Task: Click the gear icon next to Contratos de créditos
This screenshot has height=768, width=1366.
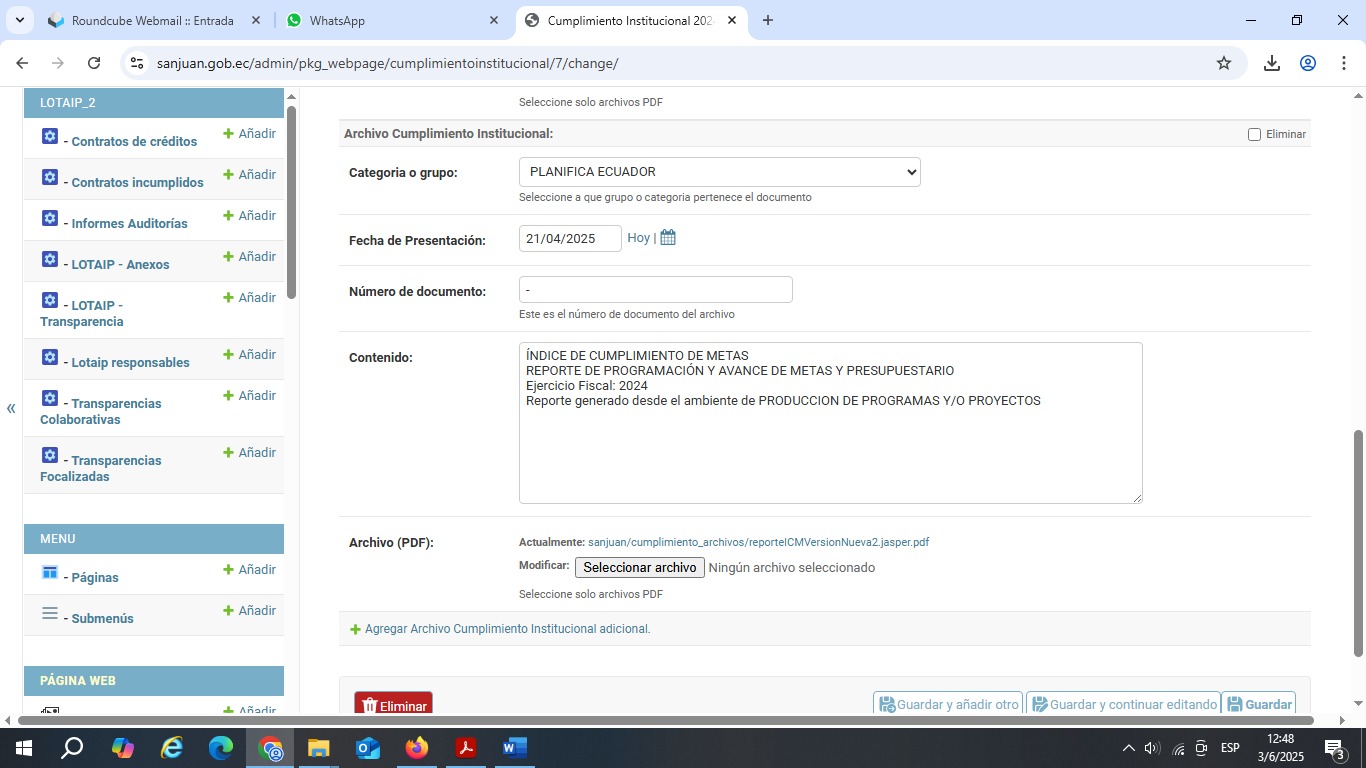Action: point(50,136)
